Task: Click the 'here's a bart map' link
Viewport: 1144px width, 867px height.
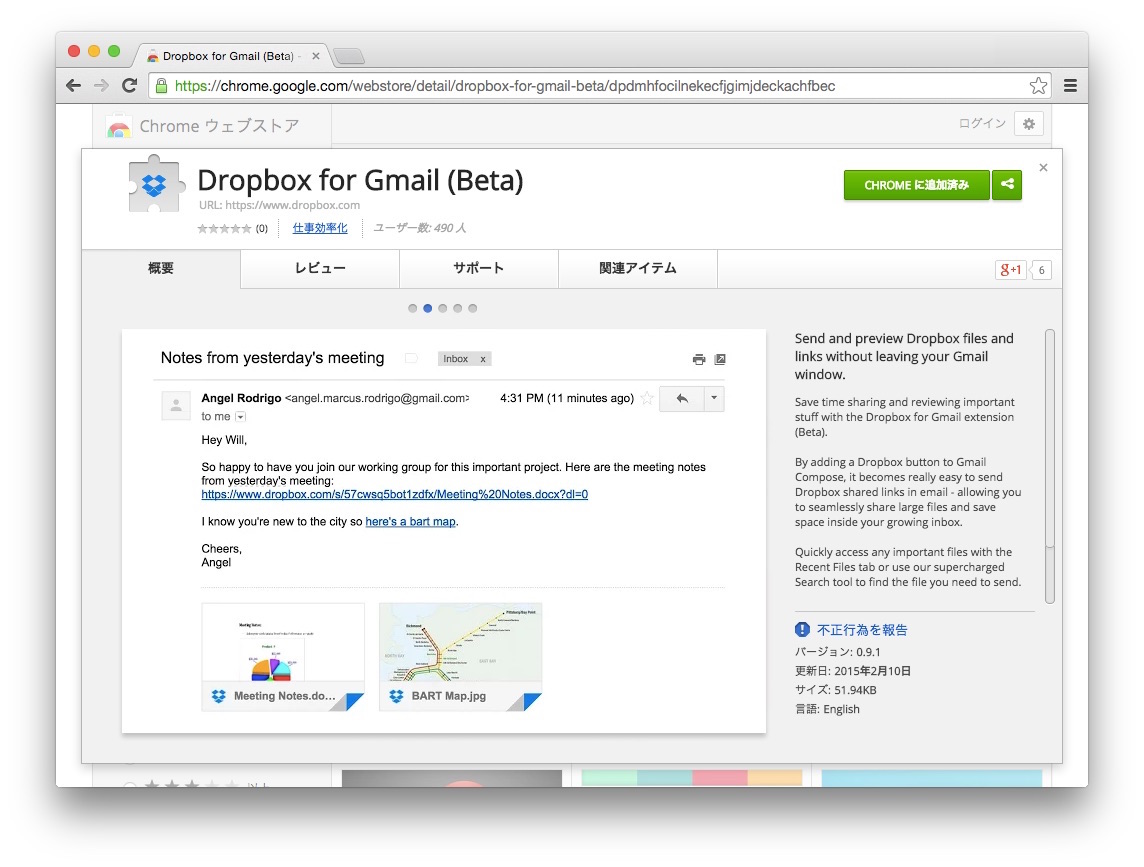Action: pyautogui.click(x=410, y=522)
